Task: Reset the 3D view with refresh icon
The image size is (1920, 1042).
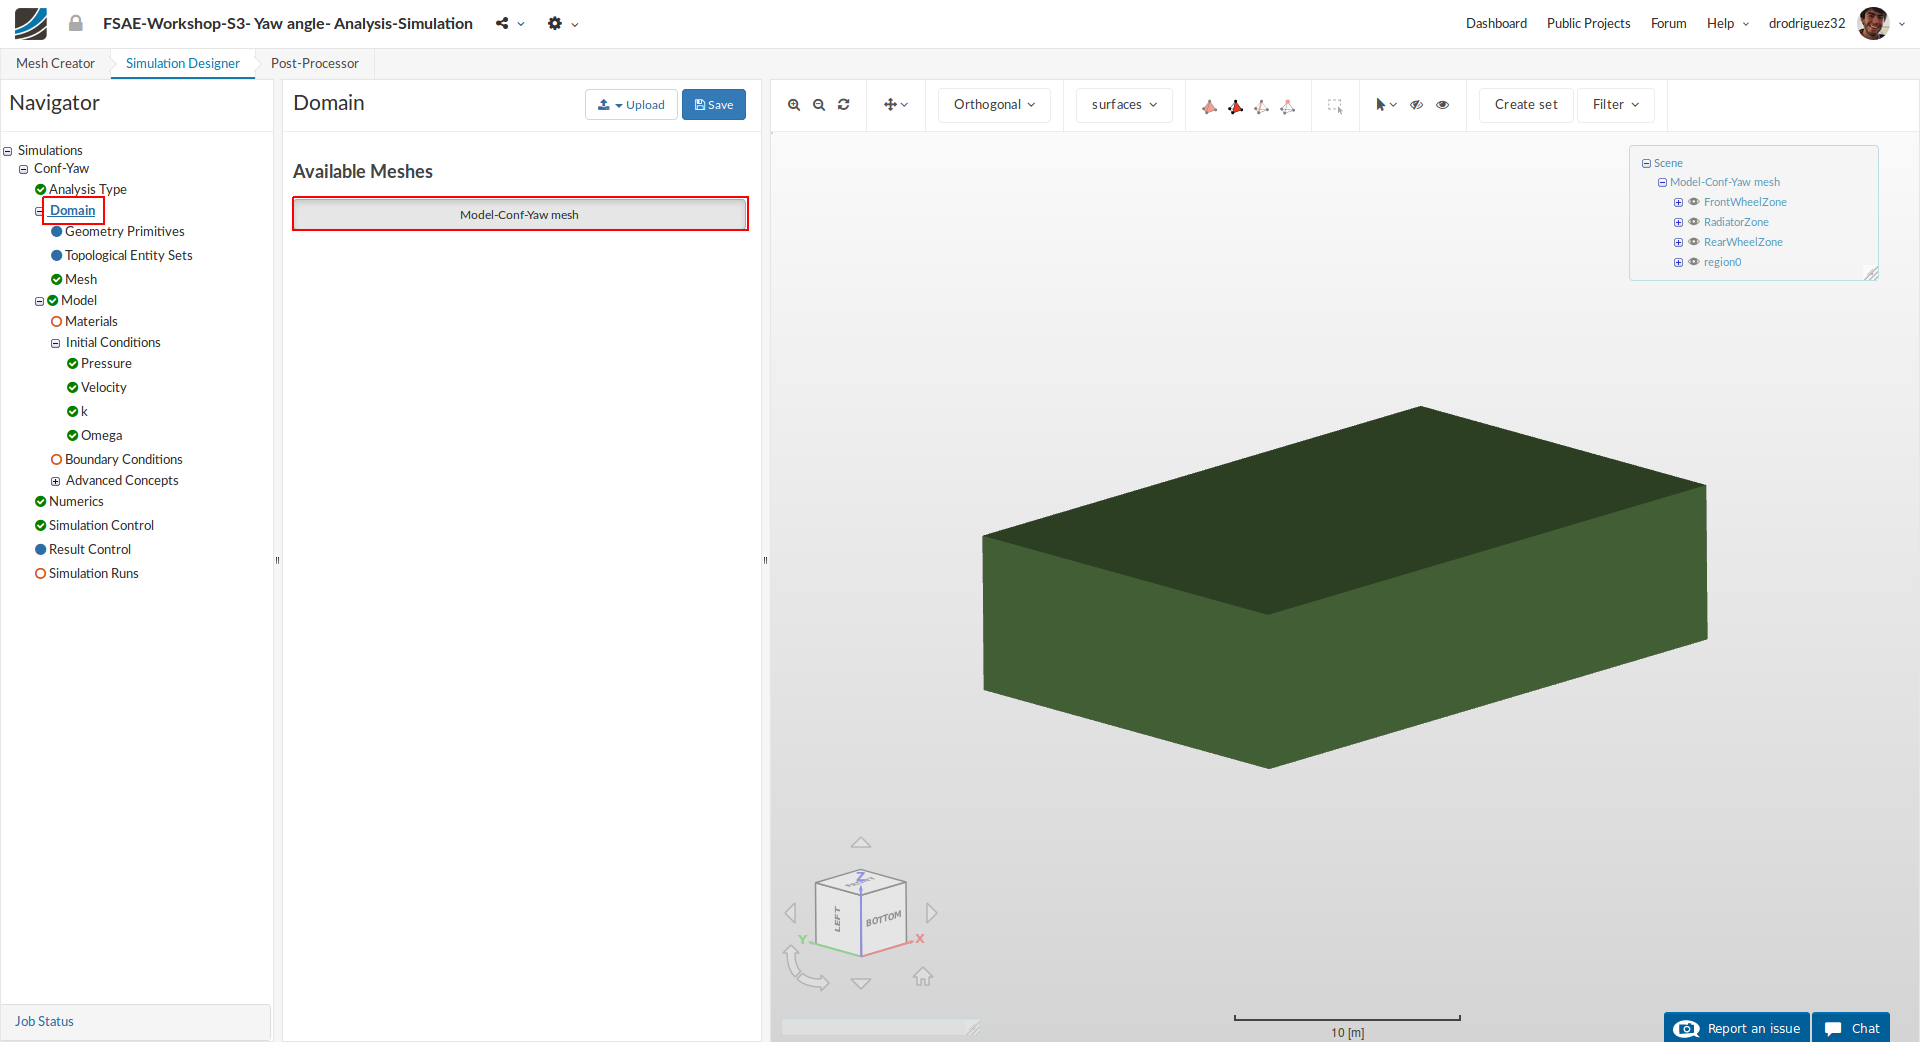Action: click(844, 105)
